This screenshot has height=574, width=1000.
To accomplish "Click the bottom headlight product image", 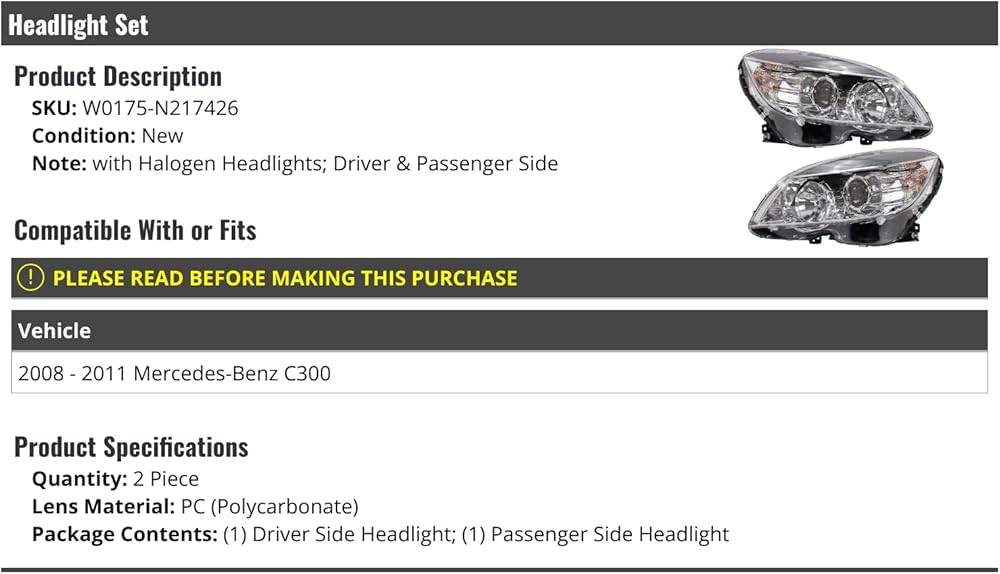I will [x=846, y=197].
